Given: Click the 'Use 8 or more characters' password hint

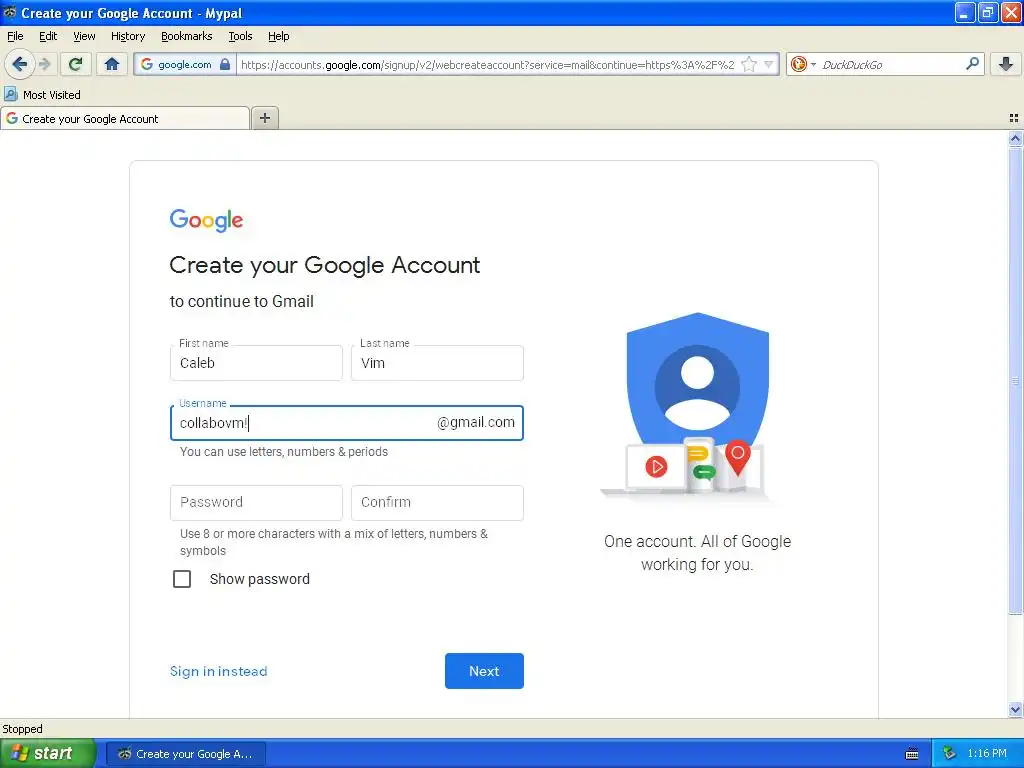Looking at the screenshot, I should 334,542.
